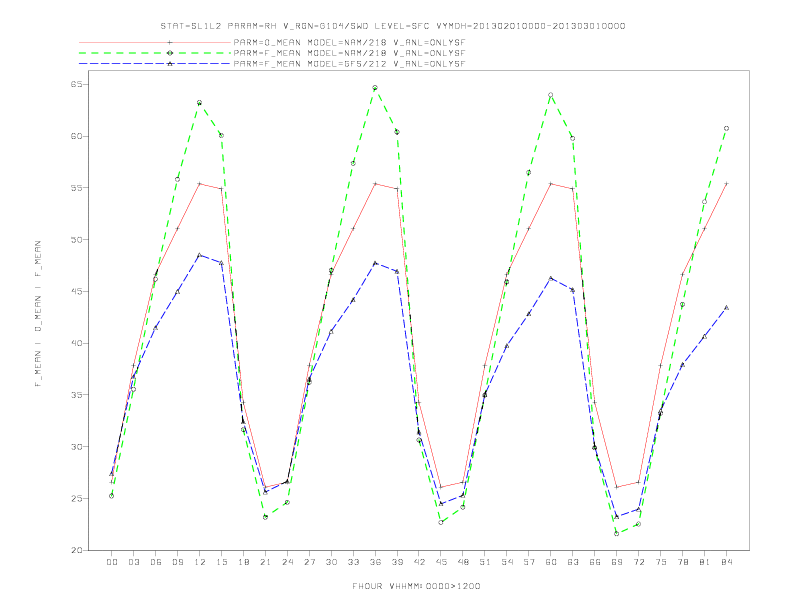Click y-axis tick value 40
The height and width of the screenshot is (612, 792).
tap(76, 343)
